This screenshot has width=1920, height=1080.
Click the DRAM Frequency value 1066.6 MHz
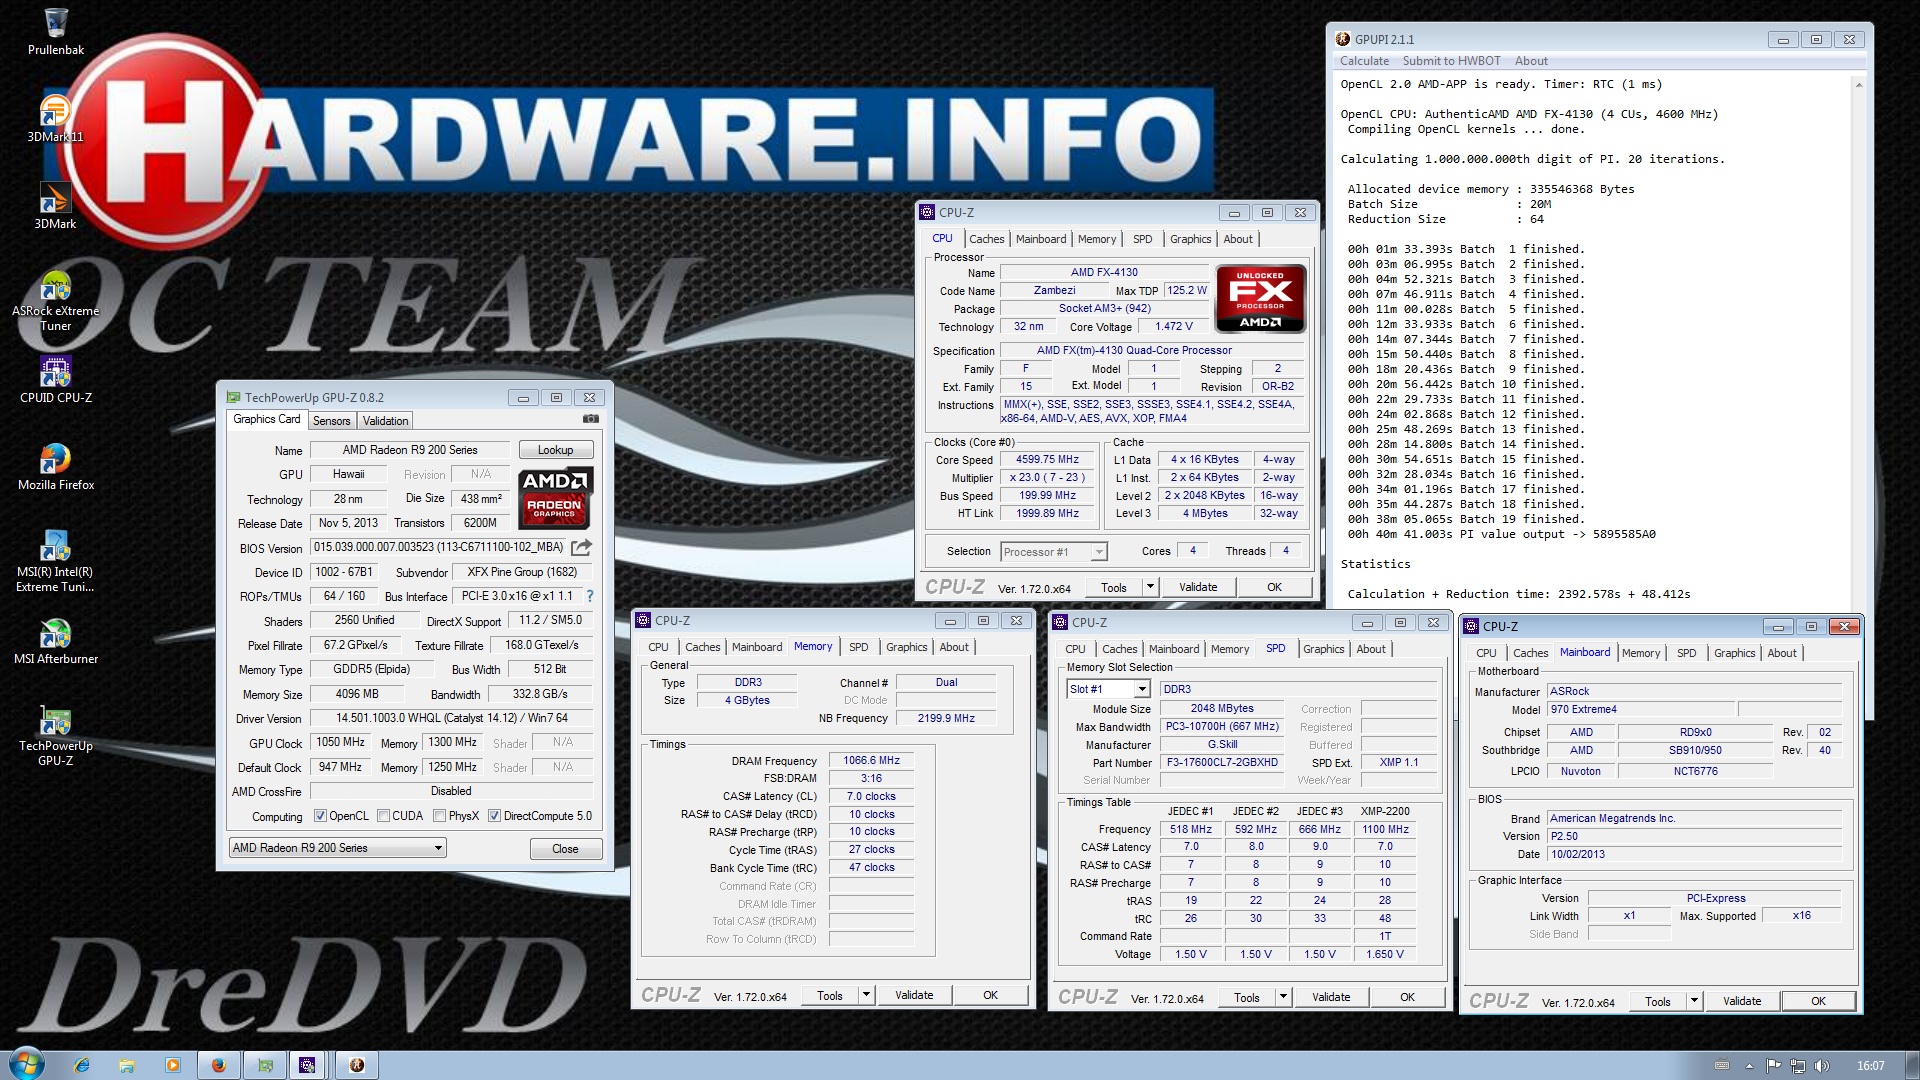pyautogui.click(x=871, y=760)
